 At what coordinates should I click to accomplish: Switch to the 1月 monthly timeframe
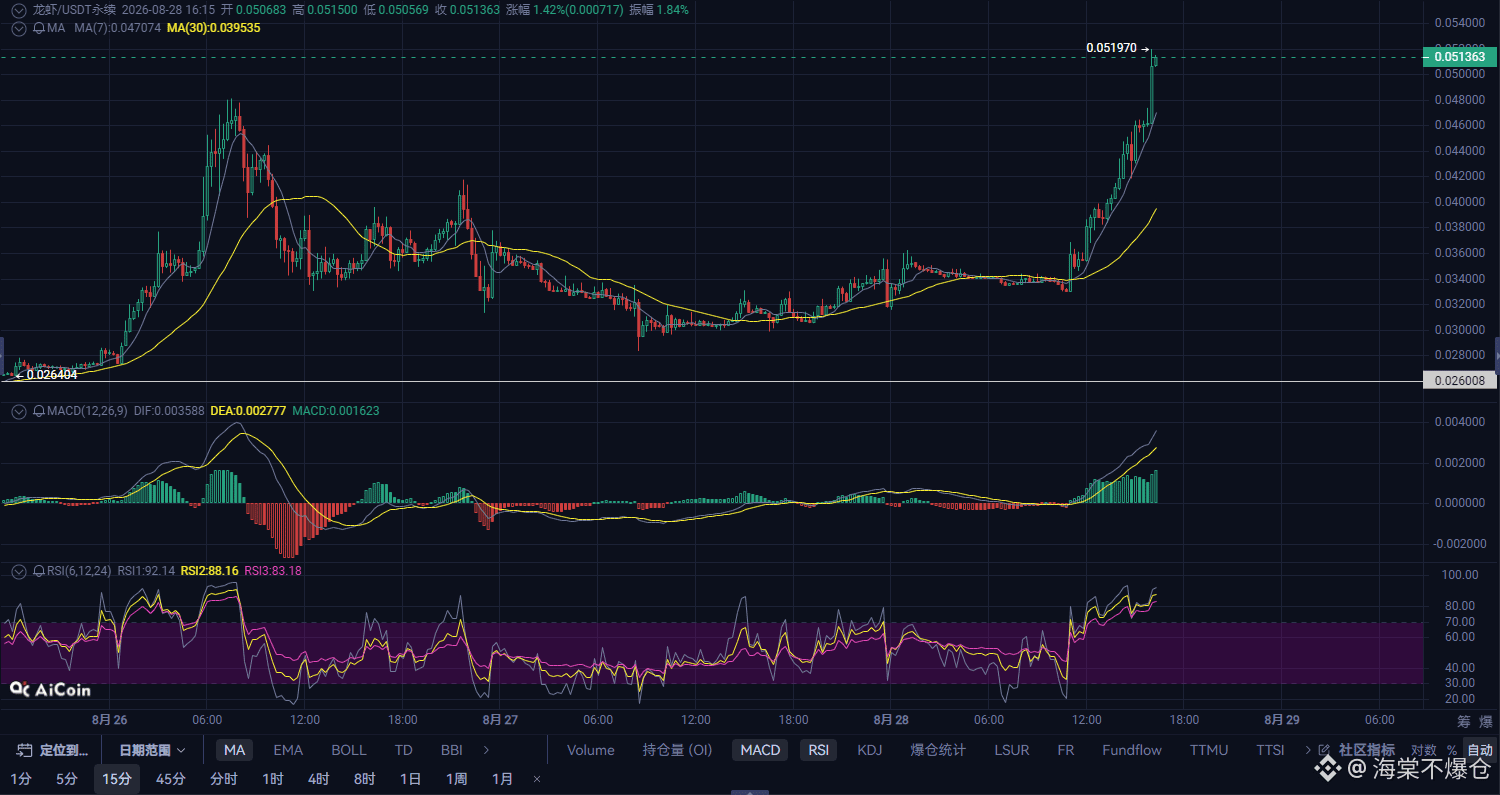coord(502,780)
